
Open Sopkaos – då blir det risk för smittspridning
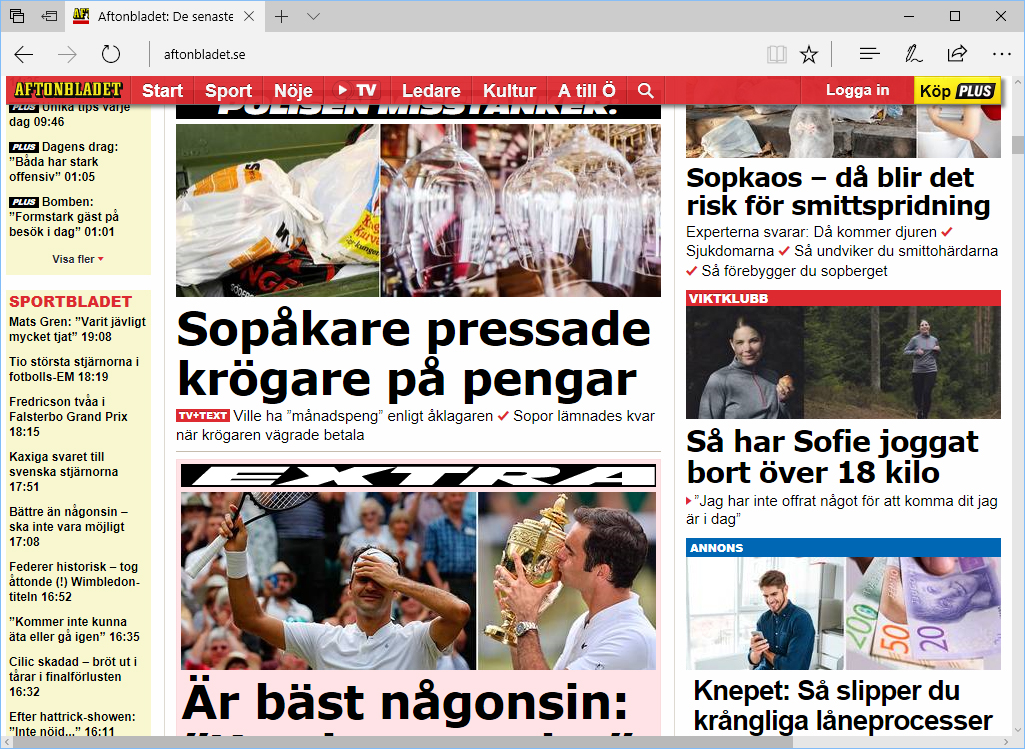(x=839, y=191)
